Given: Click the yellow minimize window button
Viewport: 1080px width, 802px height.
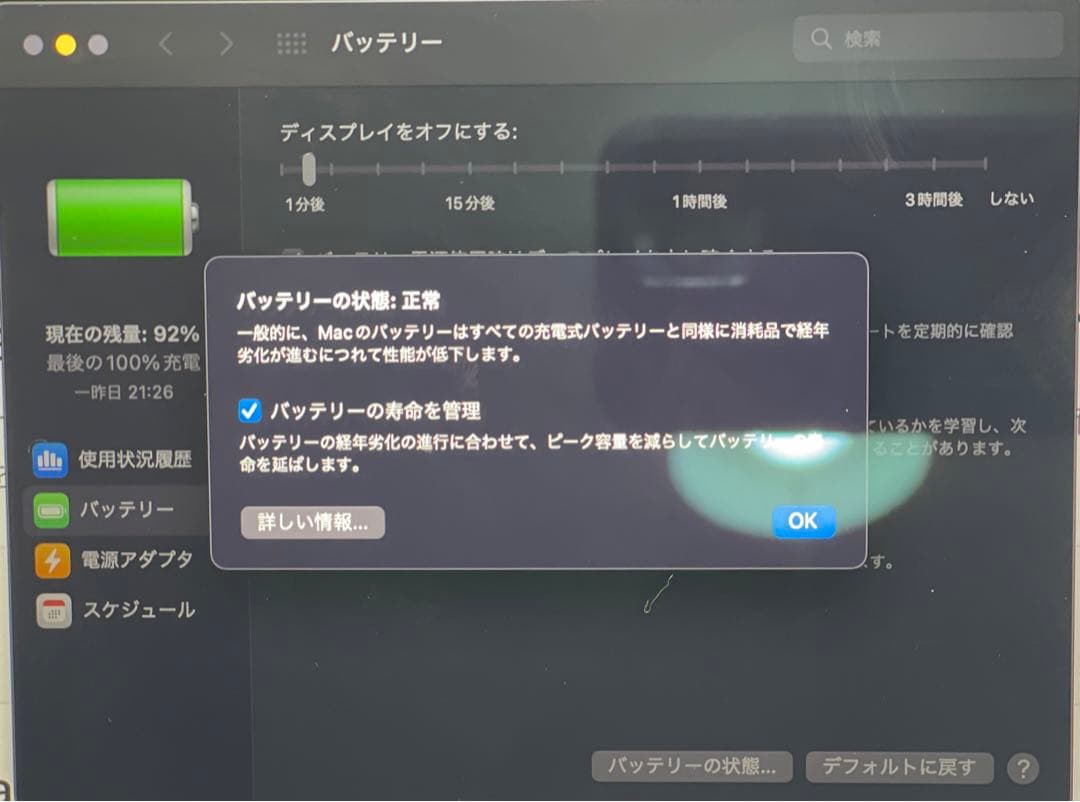Looking at the screenshot, I should (65, 45).
